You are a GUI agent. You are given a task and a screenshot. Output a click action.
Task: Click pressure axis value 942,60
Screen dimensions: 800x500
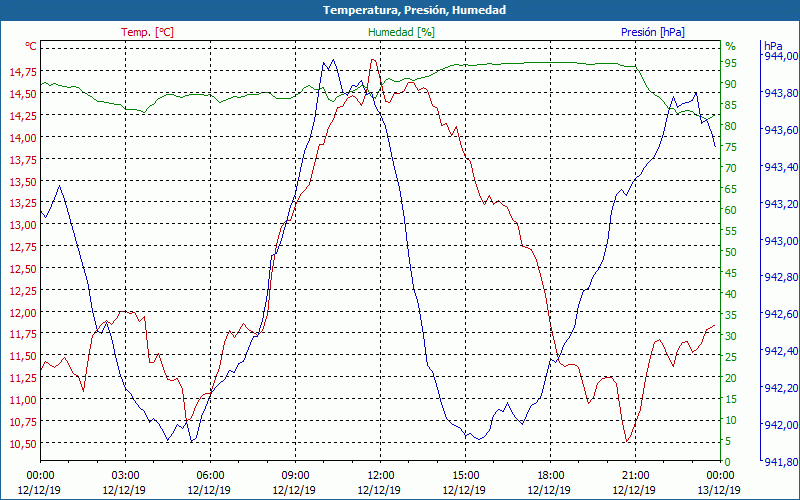click(781, 314)
